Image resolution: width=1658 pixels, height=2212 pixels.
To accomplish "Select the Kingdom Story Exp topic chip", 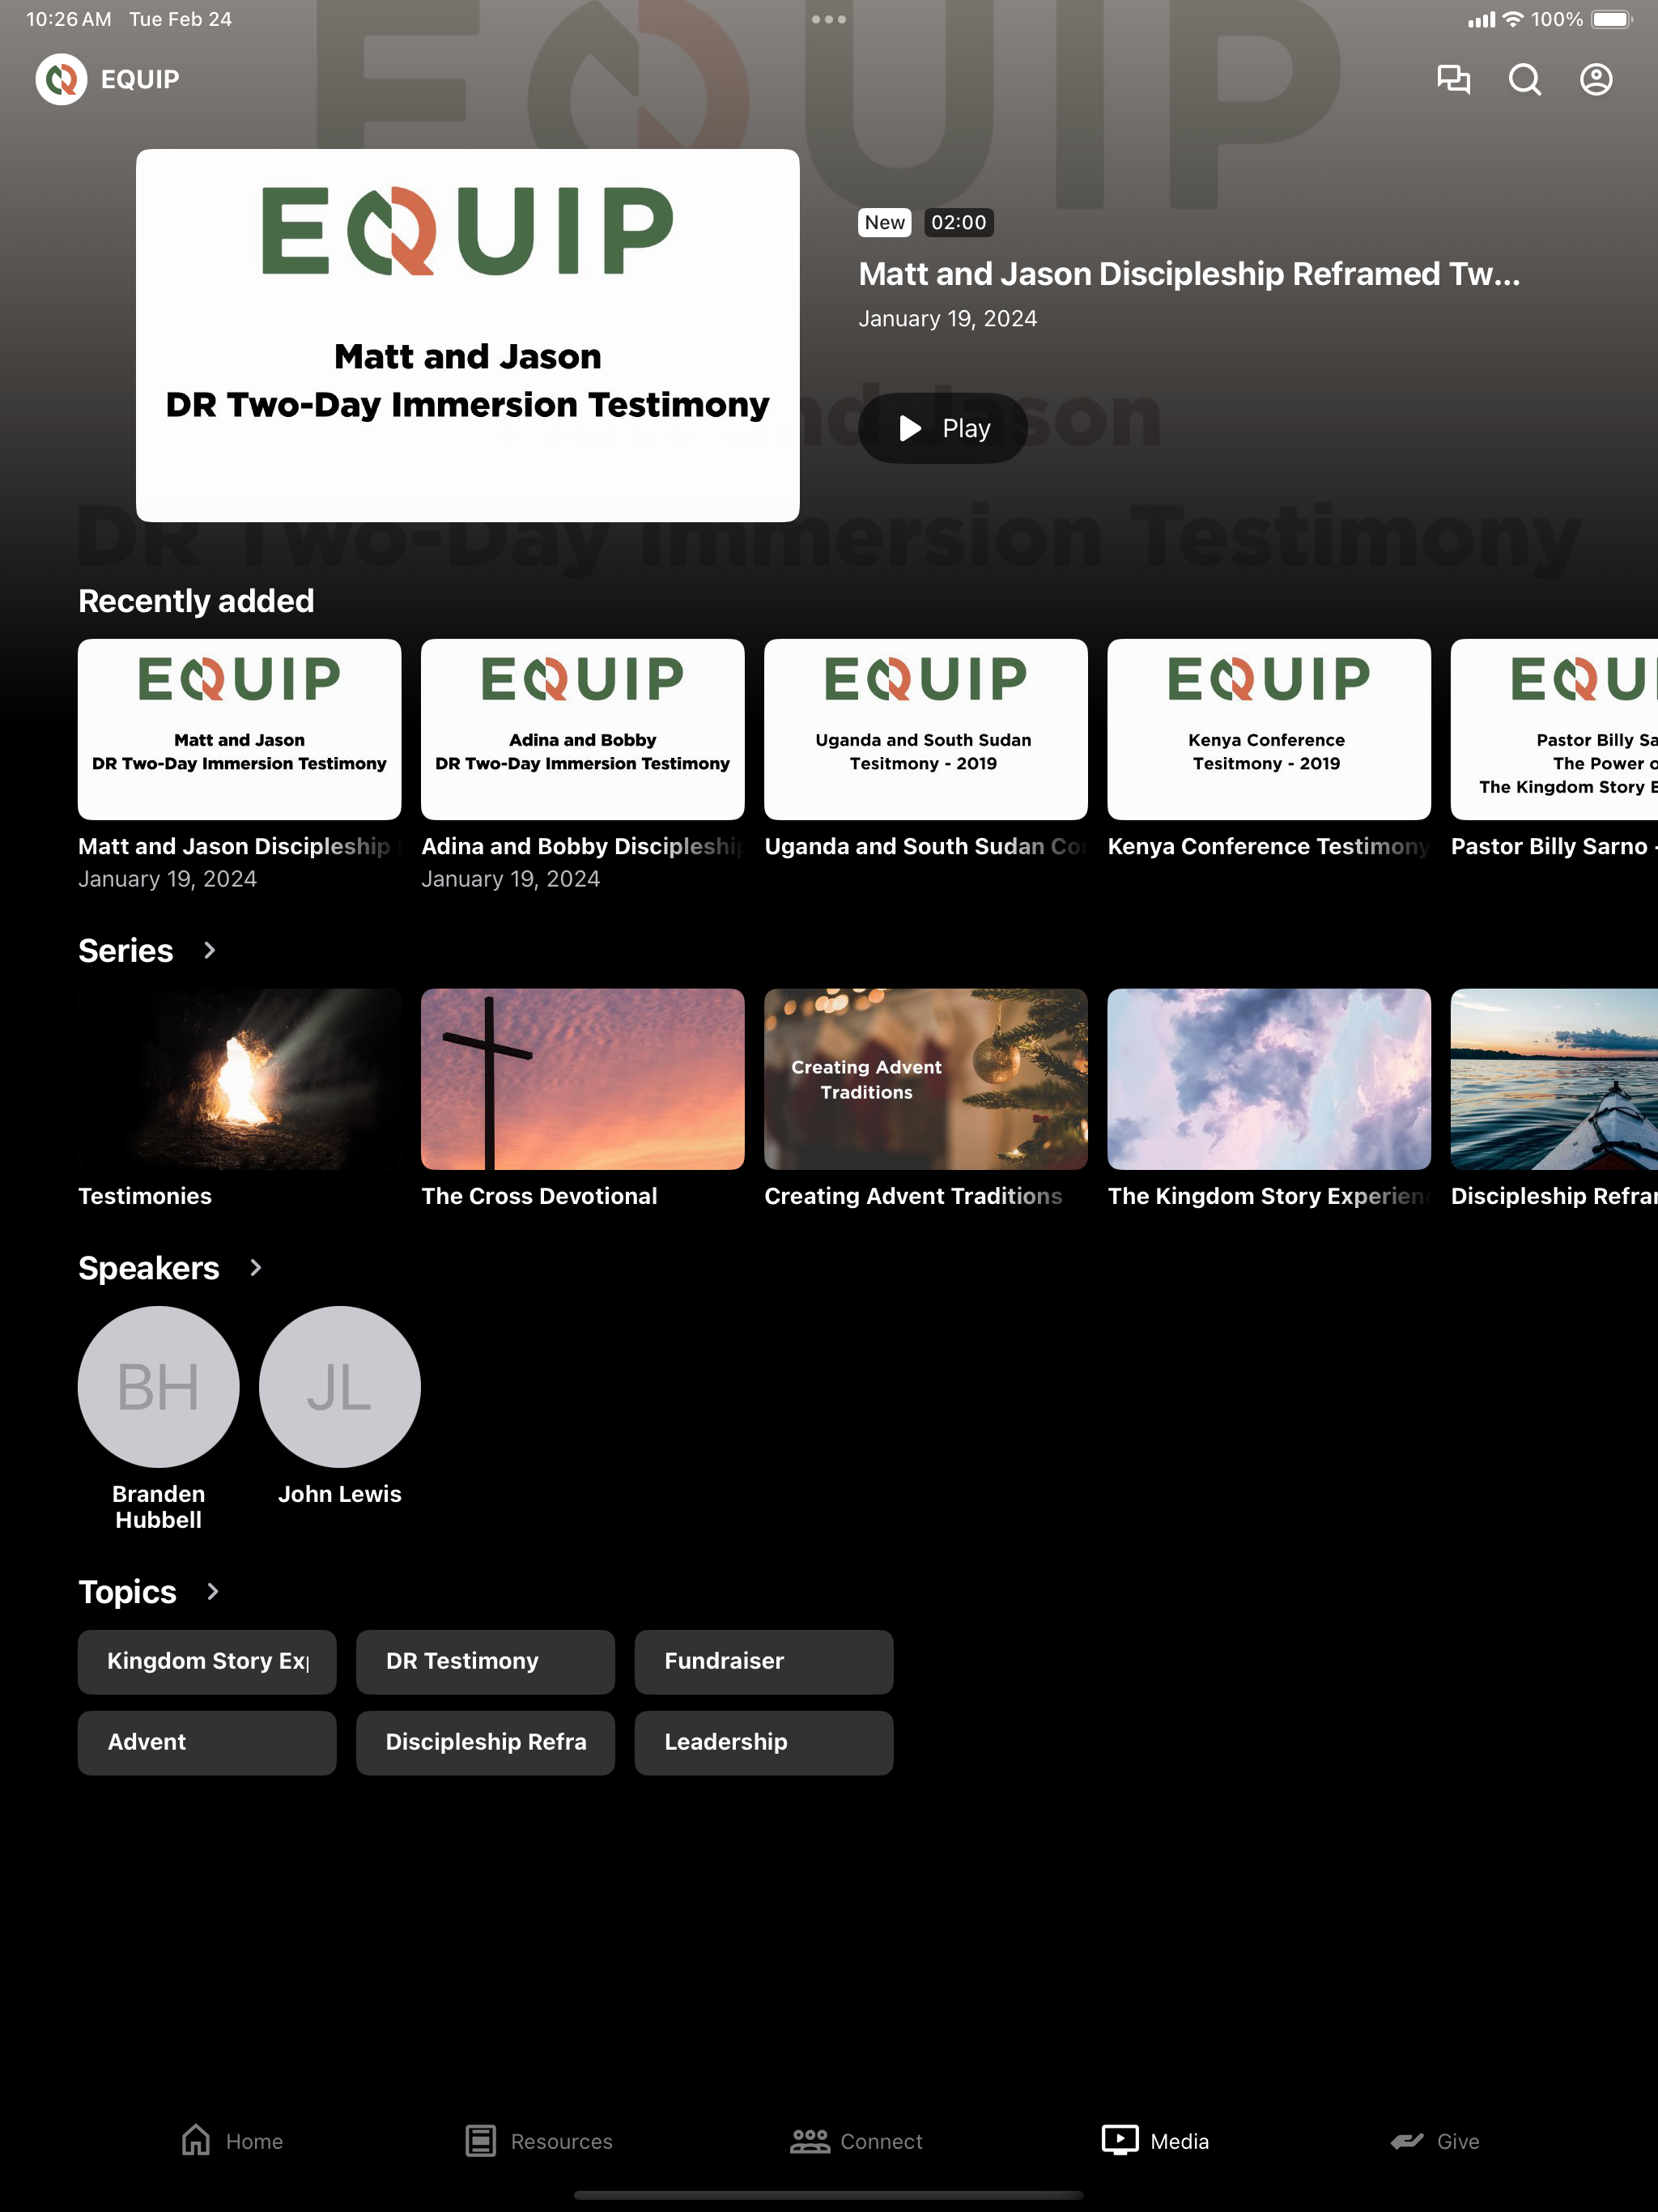I will (x=207, y=1662).
